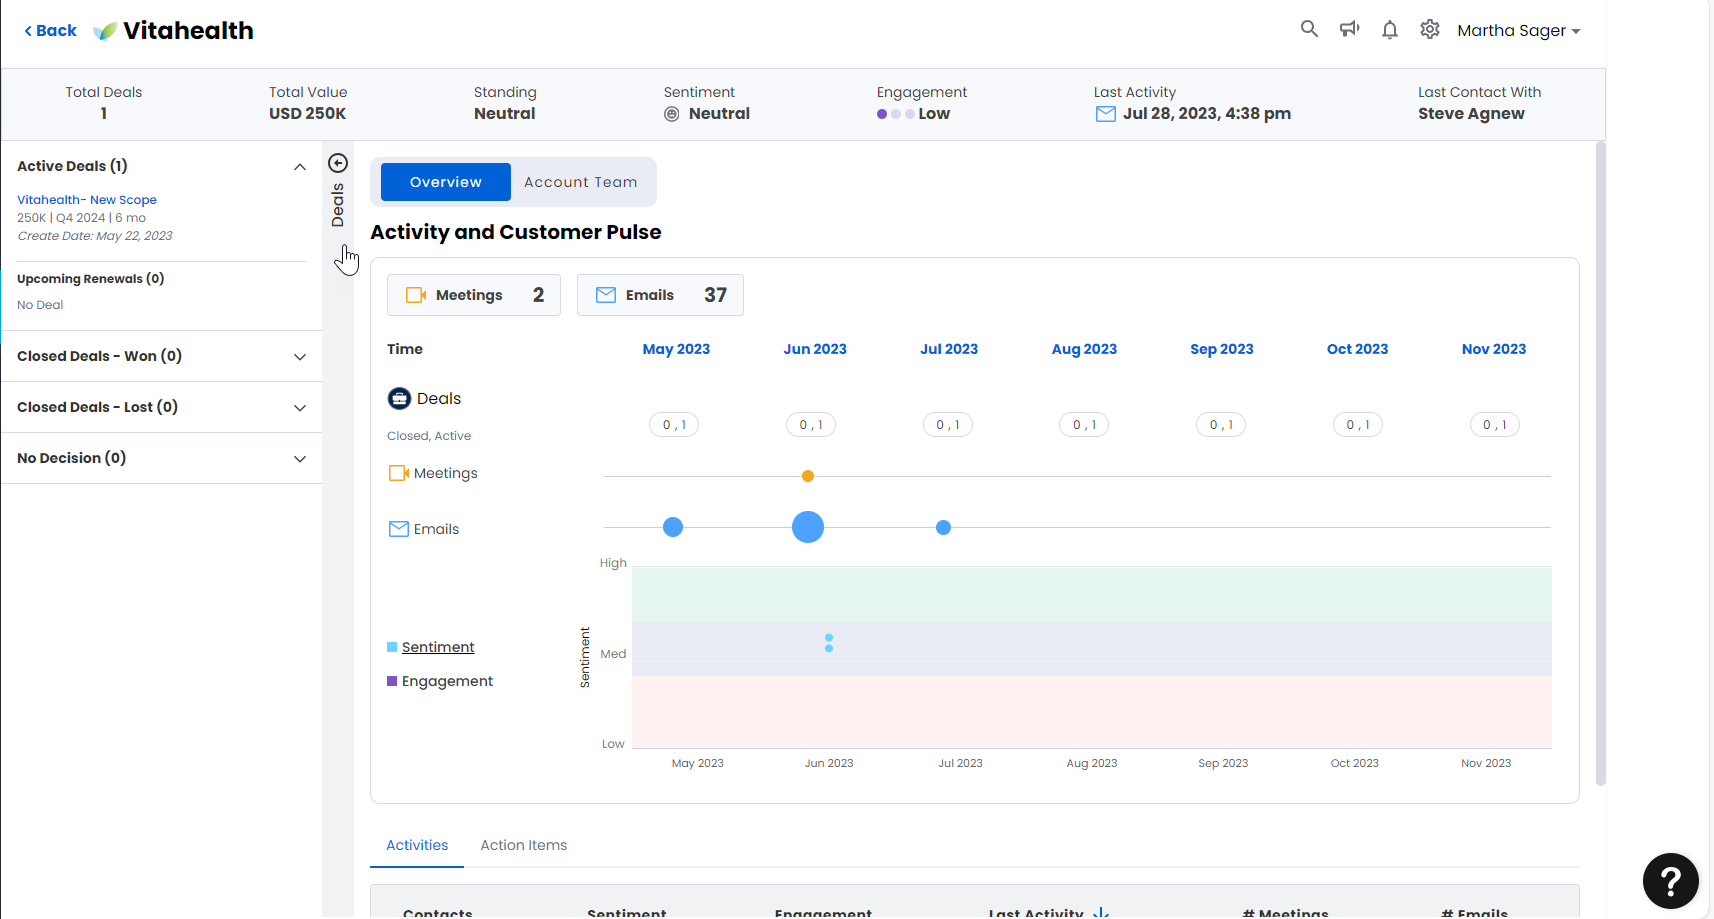Click the Neutral sentiment face icon

click(x=672, y=114)
